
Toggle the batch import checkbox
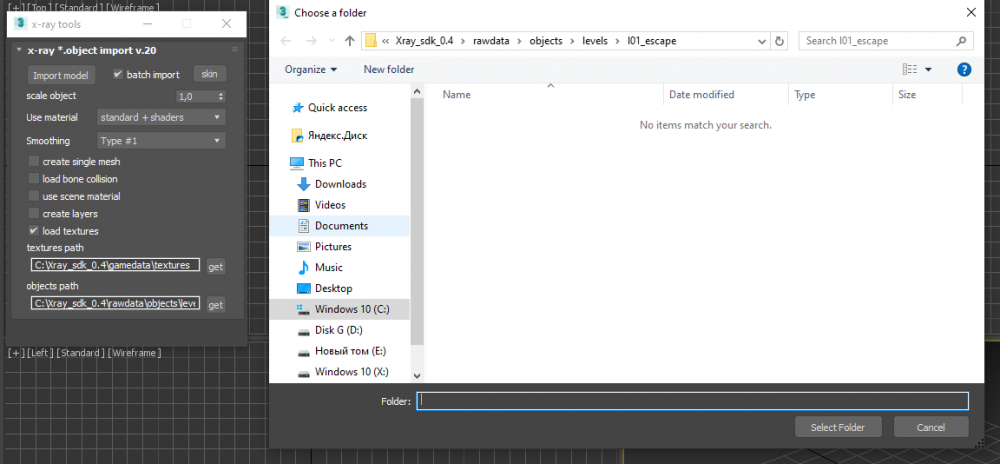[118, 75]
